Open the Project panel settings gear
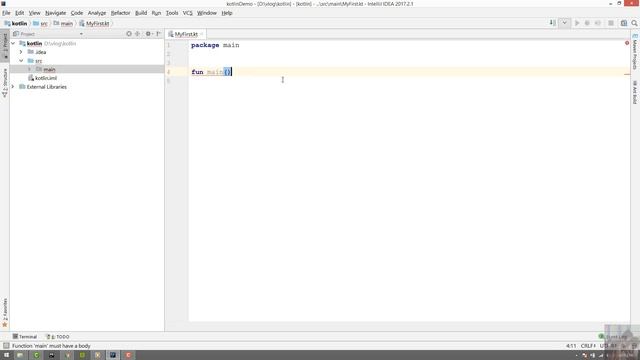The image size is (640, 360). (x=149, y=34)
